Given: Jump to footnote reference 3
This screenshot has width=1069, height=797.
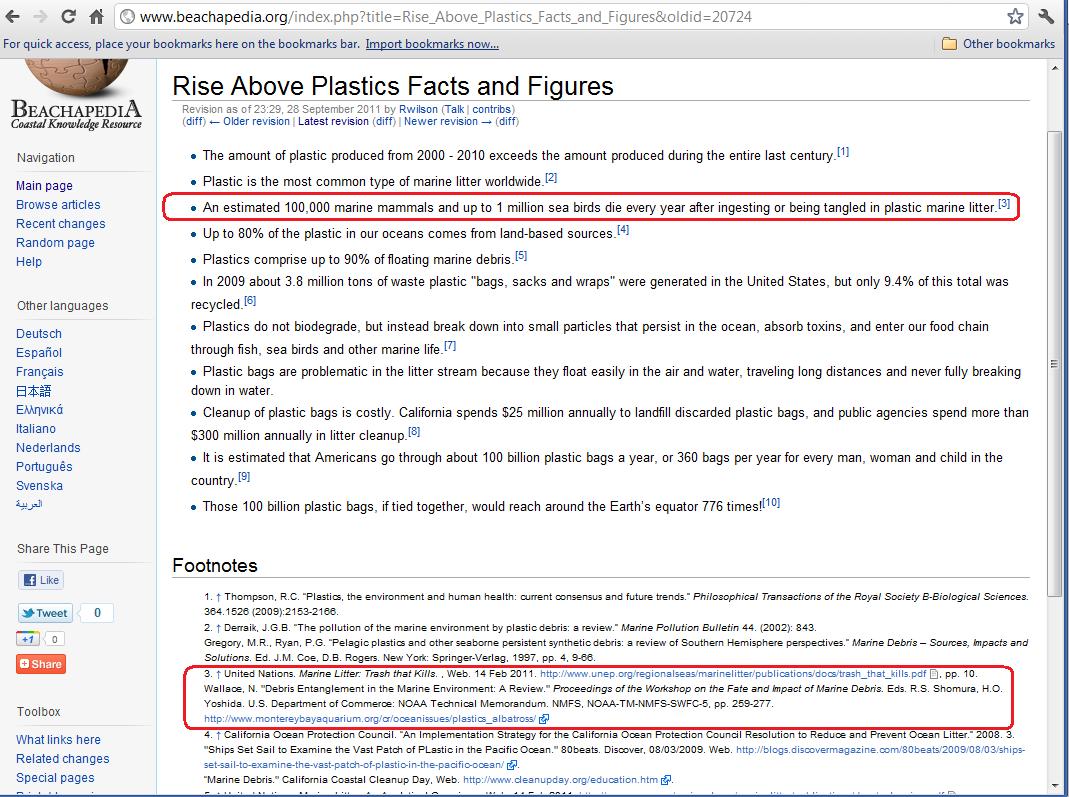Looking at the screenshot, I should click(1004, 204).
